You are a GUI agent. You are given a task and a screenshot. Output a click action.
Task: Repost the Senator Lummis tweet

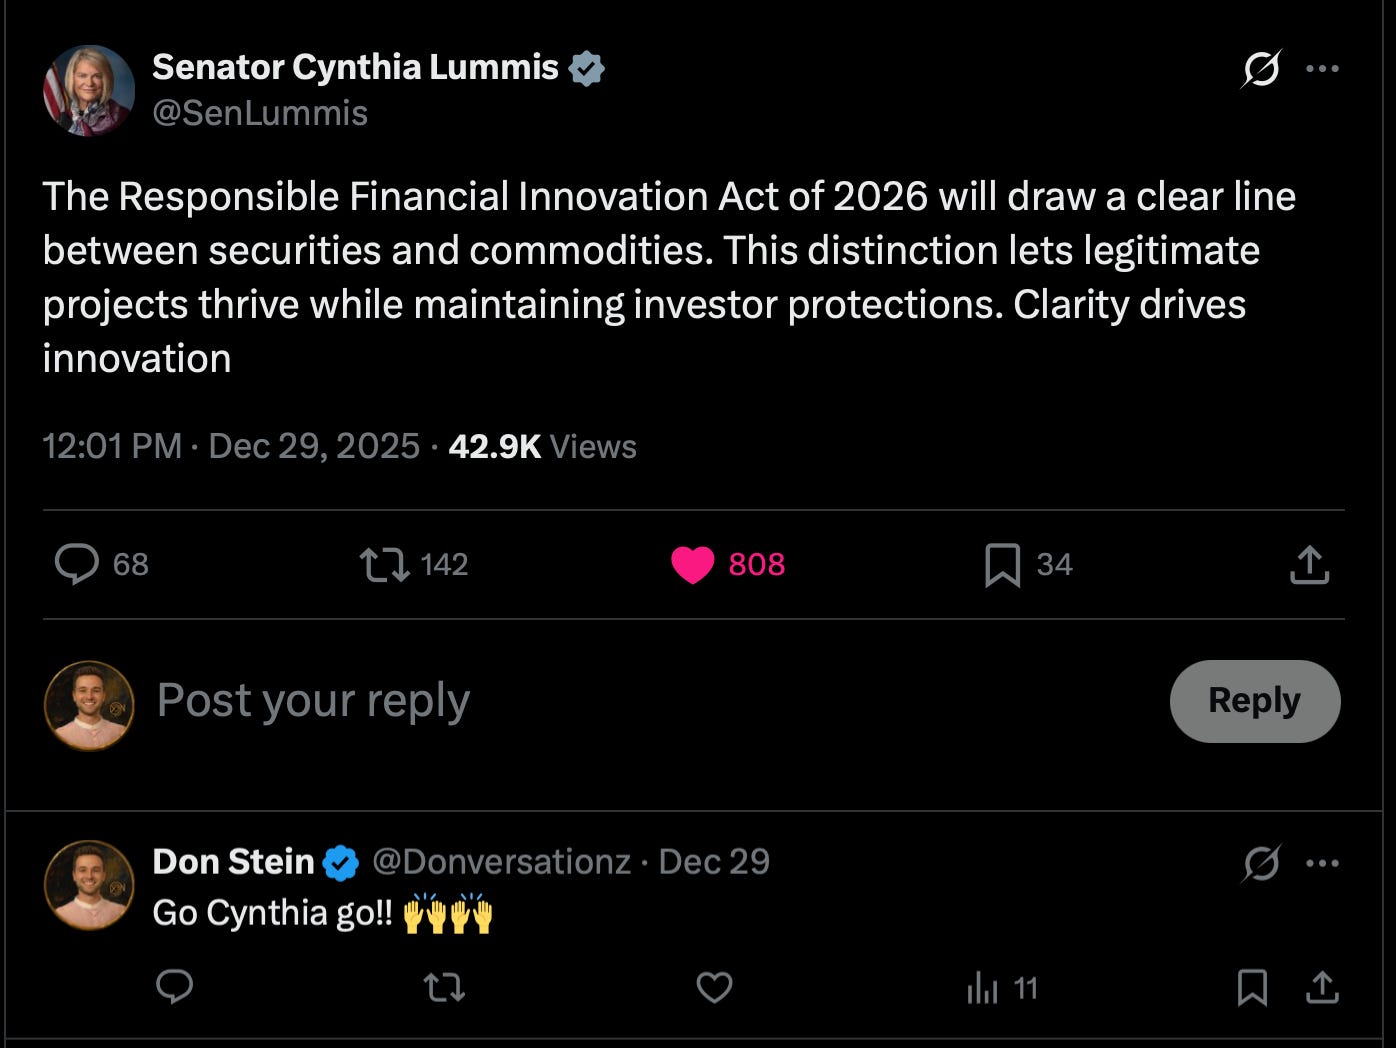pyautogui.click(x=385, y=564)
